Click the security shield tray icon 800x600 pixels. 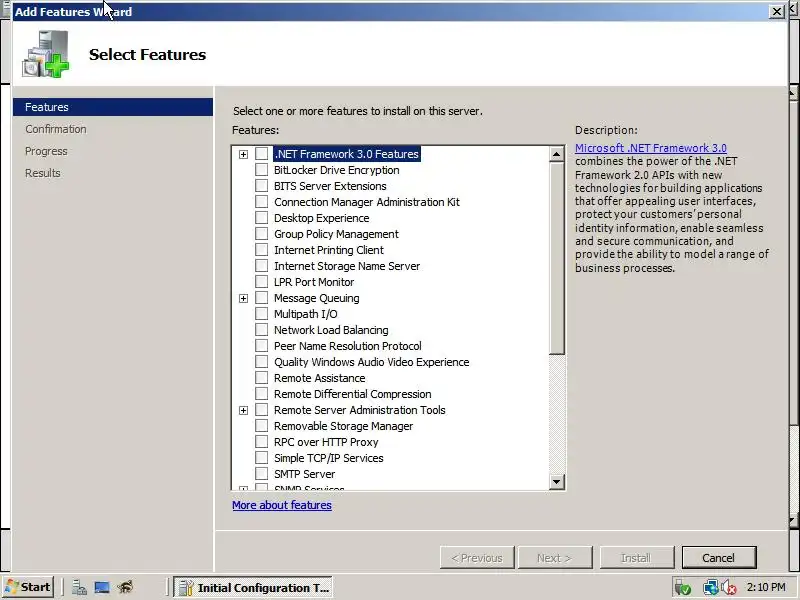click(x=682, y=588)
